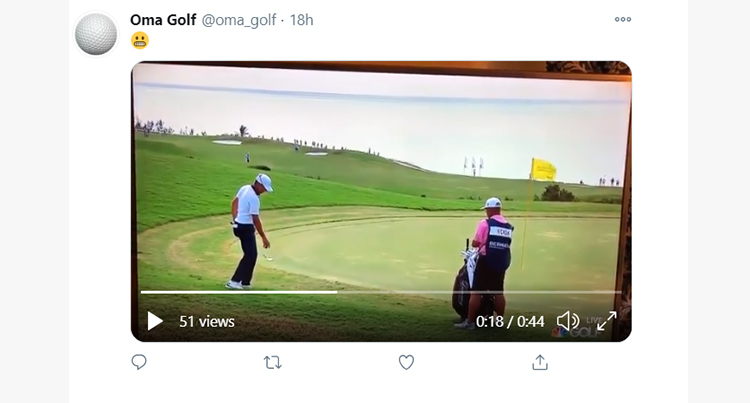Like the tweet with heart icon

[406, 362]
